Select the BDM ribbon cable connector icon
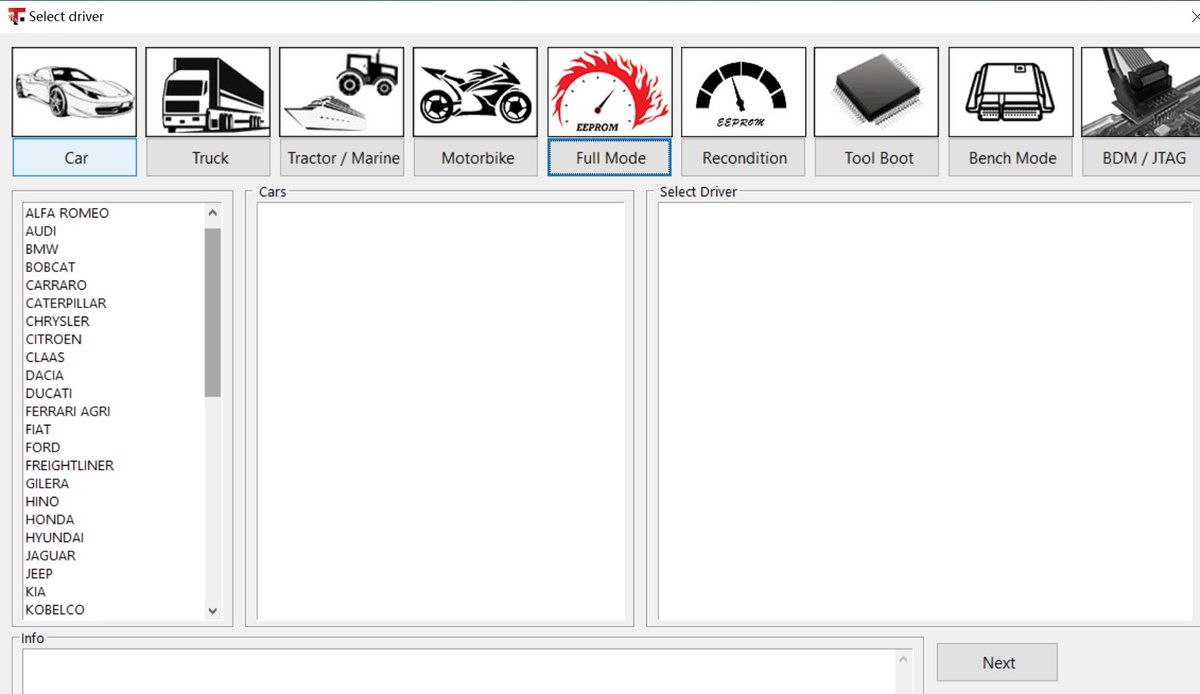1200x694 pixels. click(x=1141, y=92)
